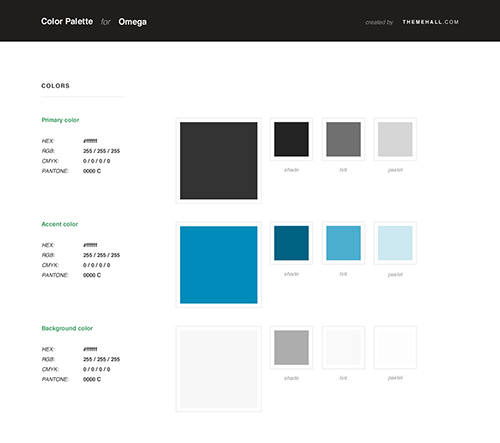
Task: Select the primary color shade swatch
Action: click(291, 139)
